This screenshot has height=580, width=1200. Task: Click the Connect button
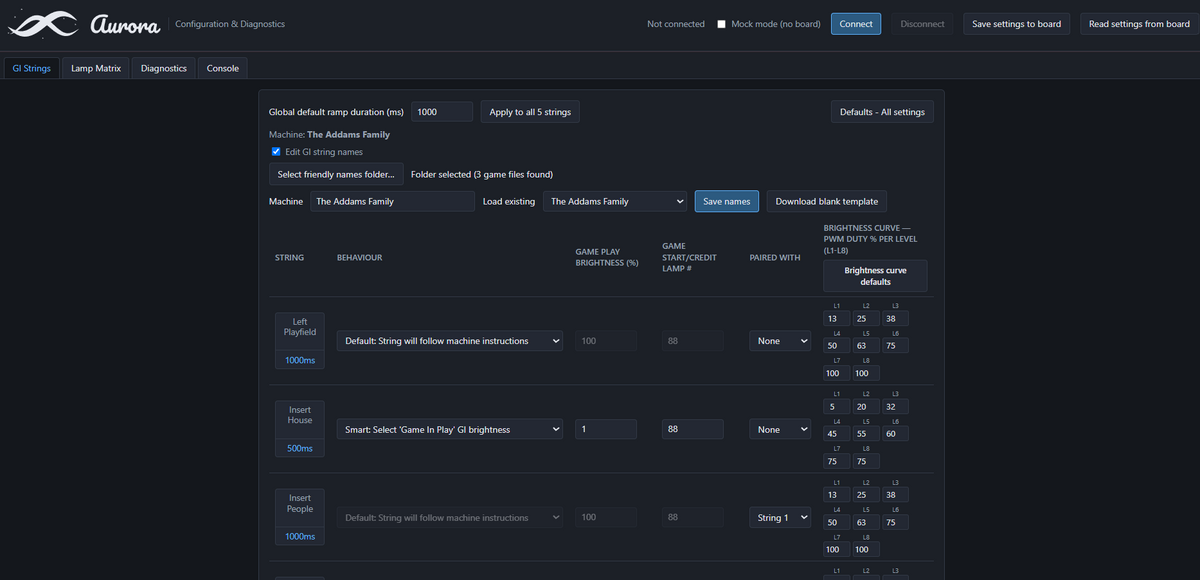[x=856, y=24]
